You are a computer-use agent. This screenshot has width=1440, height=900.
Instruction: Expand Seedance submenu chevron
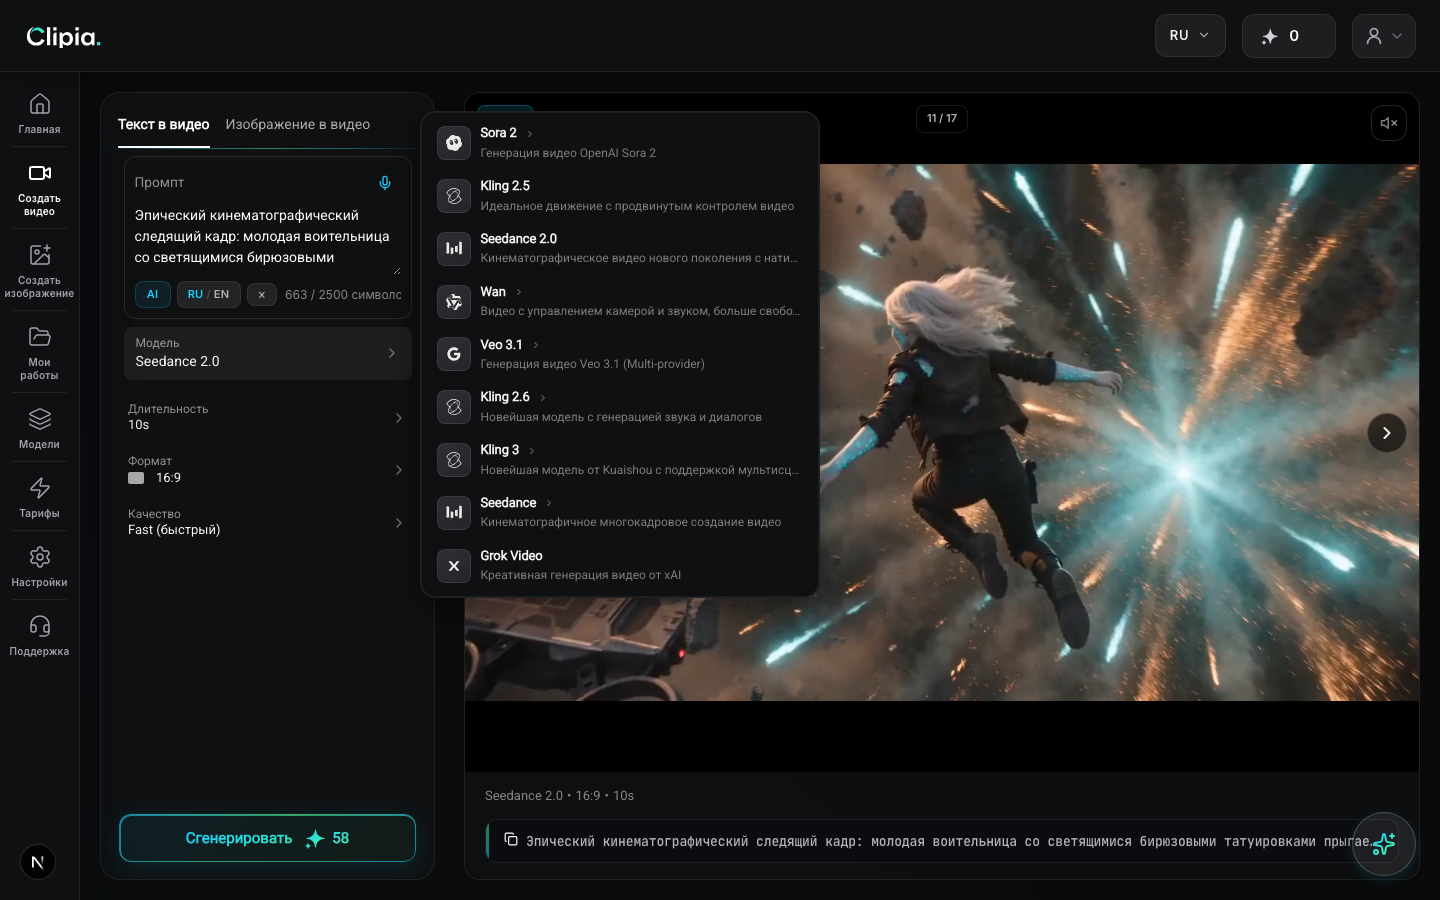(549, 503)
